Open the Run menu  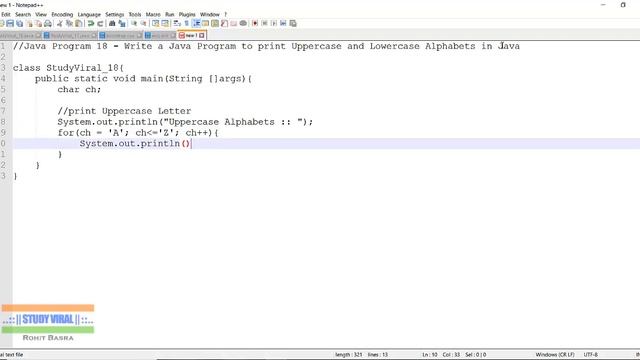[169, 14]
